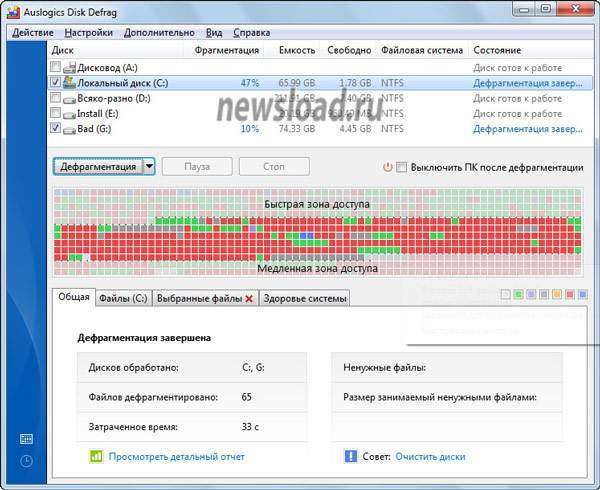This screenshot has height=490, width=600.
Task: Select the Локальный диск (C:) row name
Action: tap(122, 83)
